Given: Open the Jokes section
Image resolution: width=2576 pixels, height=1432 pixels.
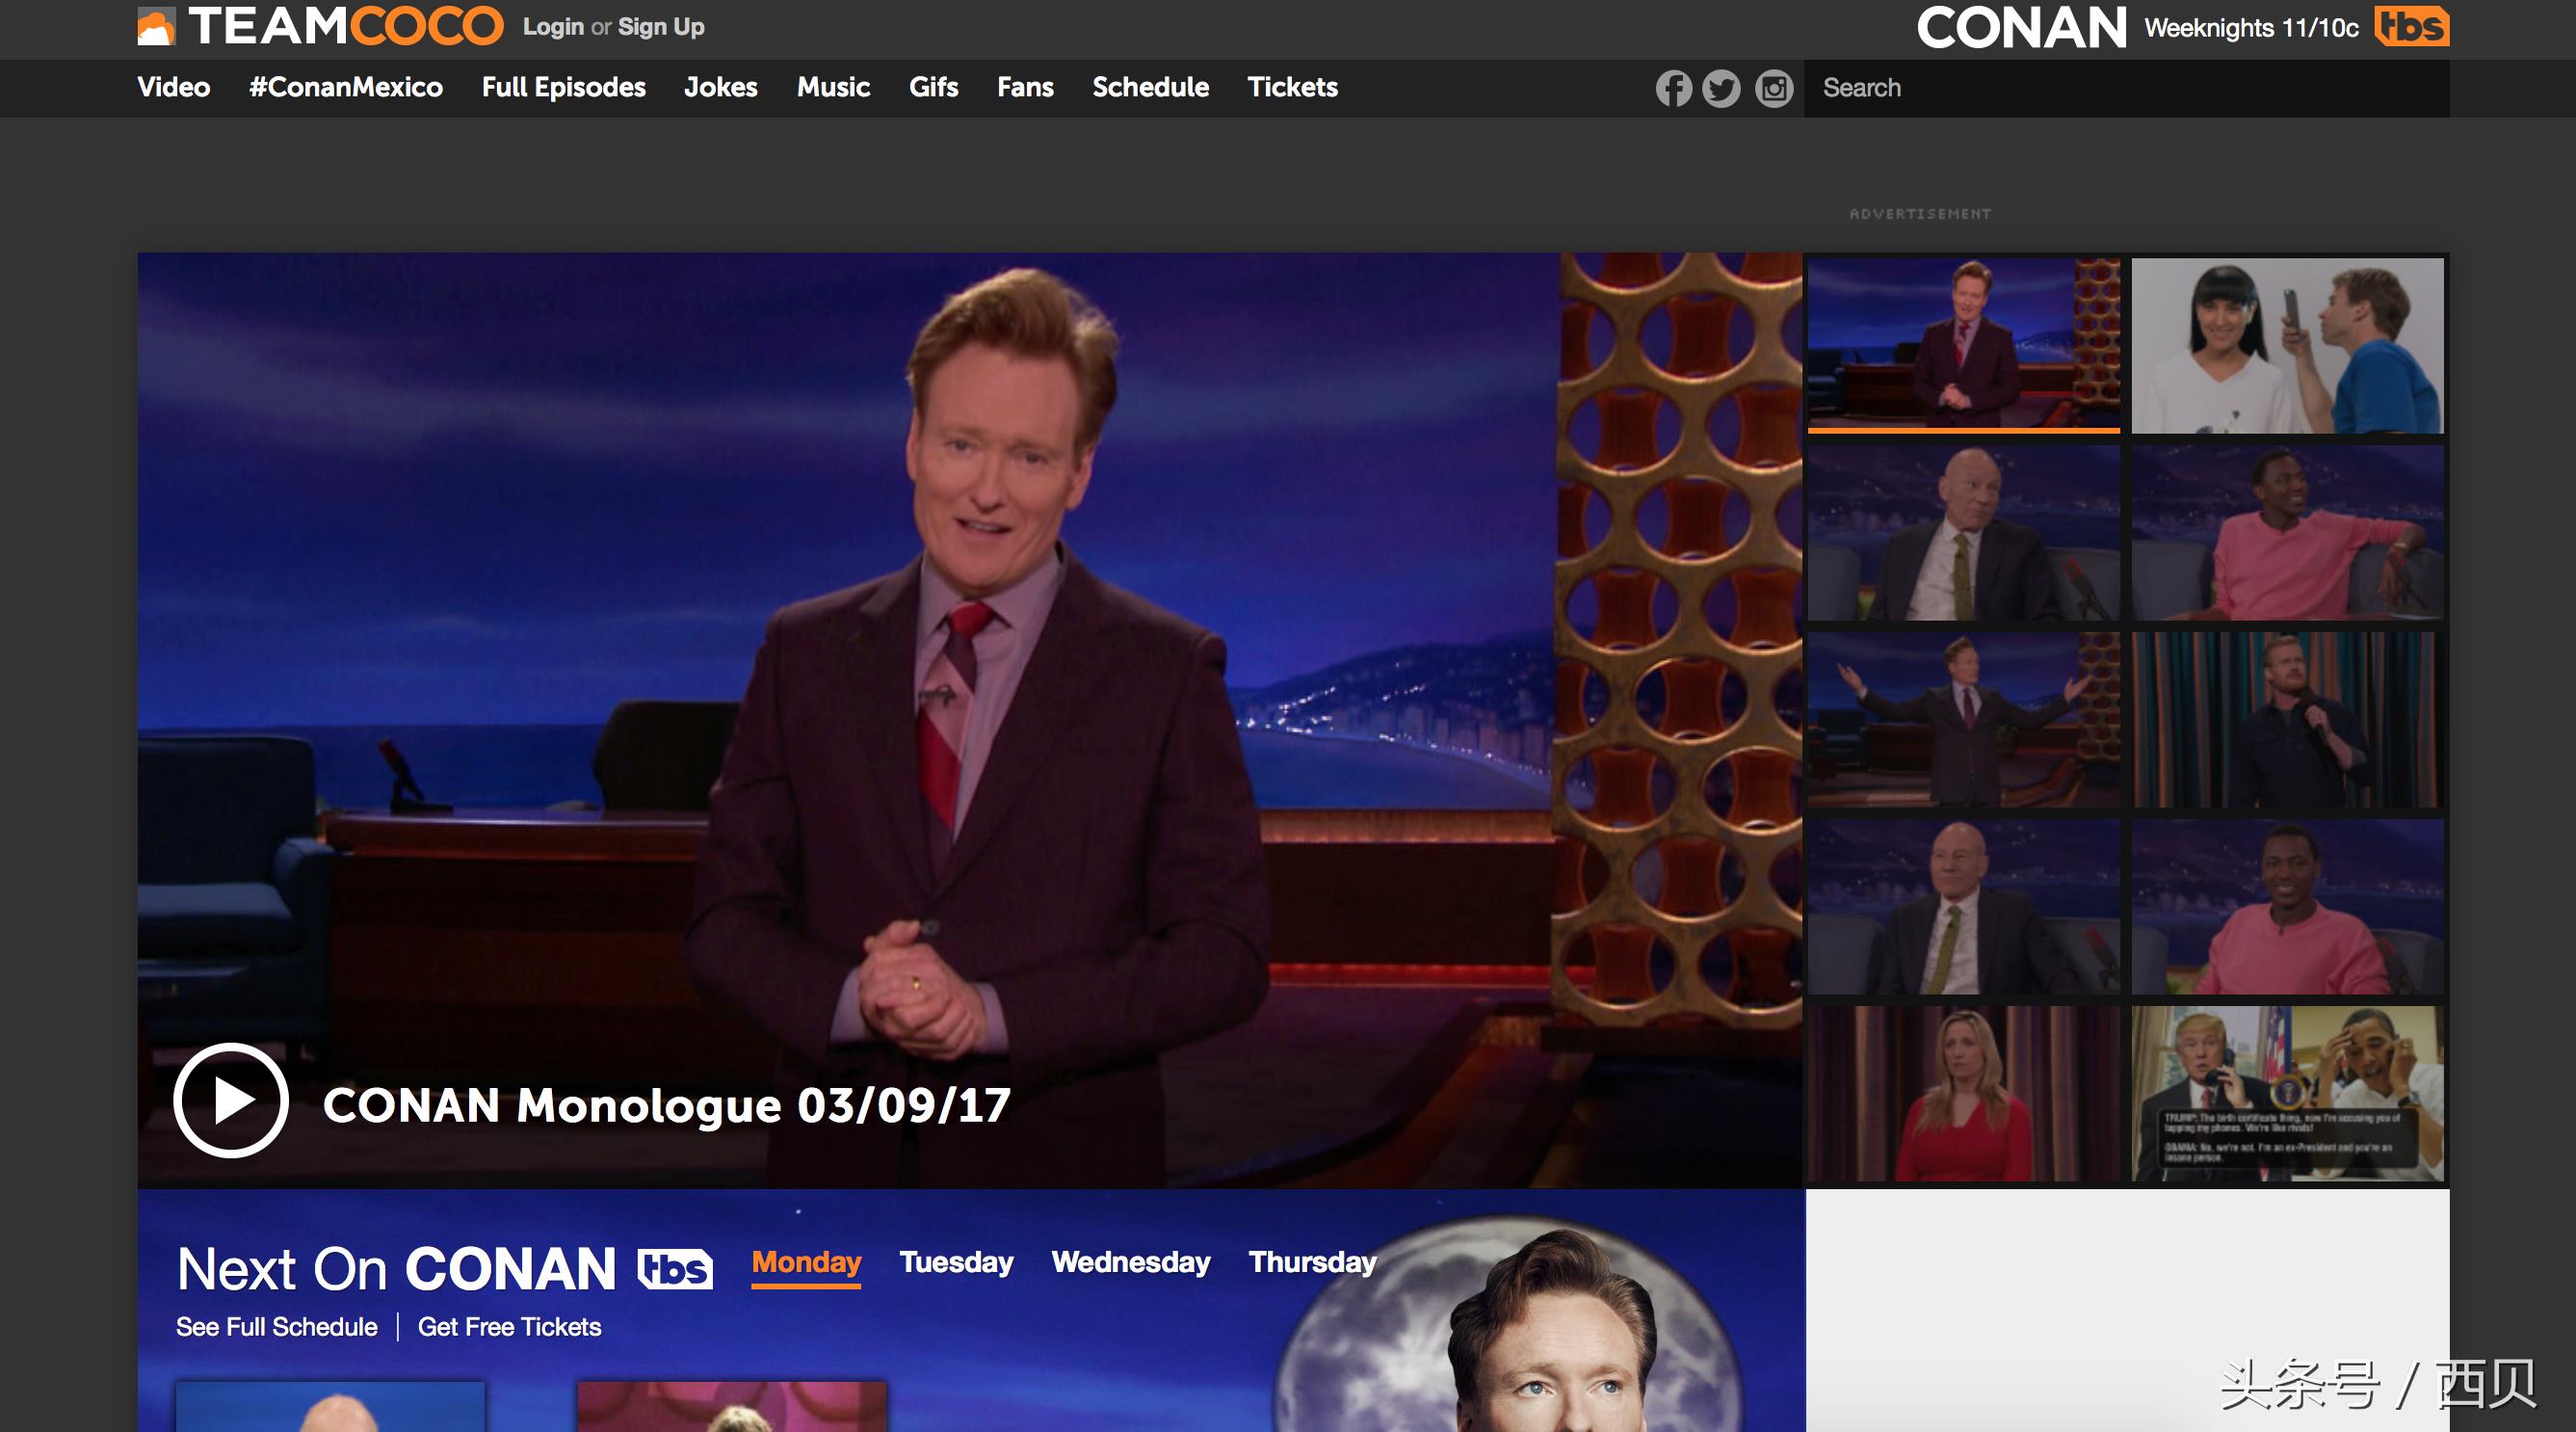Looking at the screenshot, I should click(721, 88).
